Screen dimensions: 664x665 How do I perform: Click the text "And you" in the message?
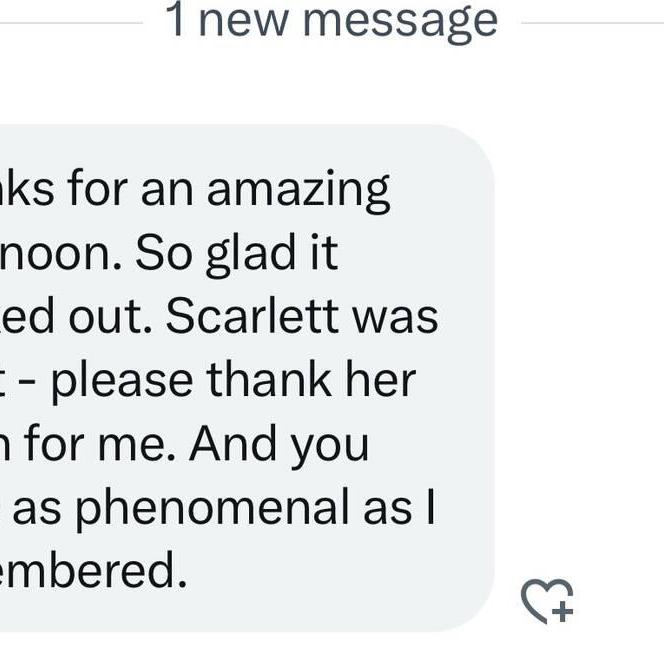[279, 445]
